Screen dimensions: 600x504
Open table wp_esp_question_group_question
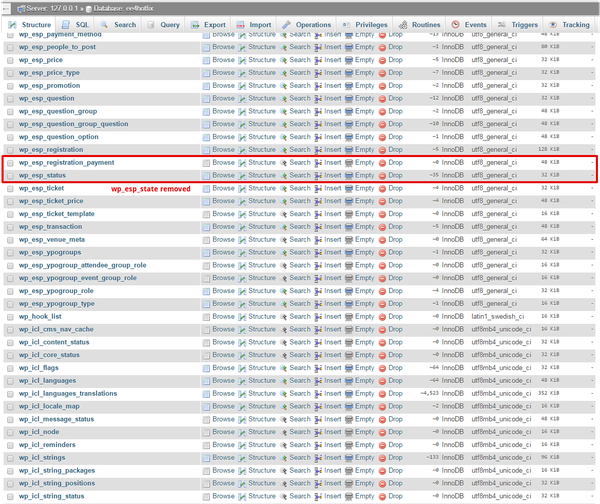click(73, 124)
